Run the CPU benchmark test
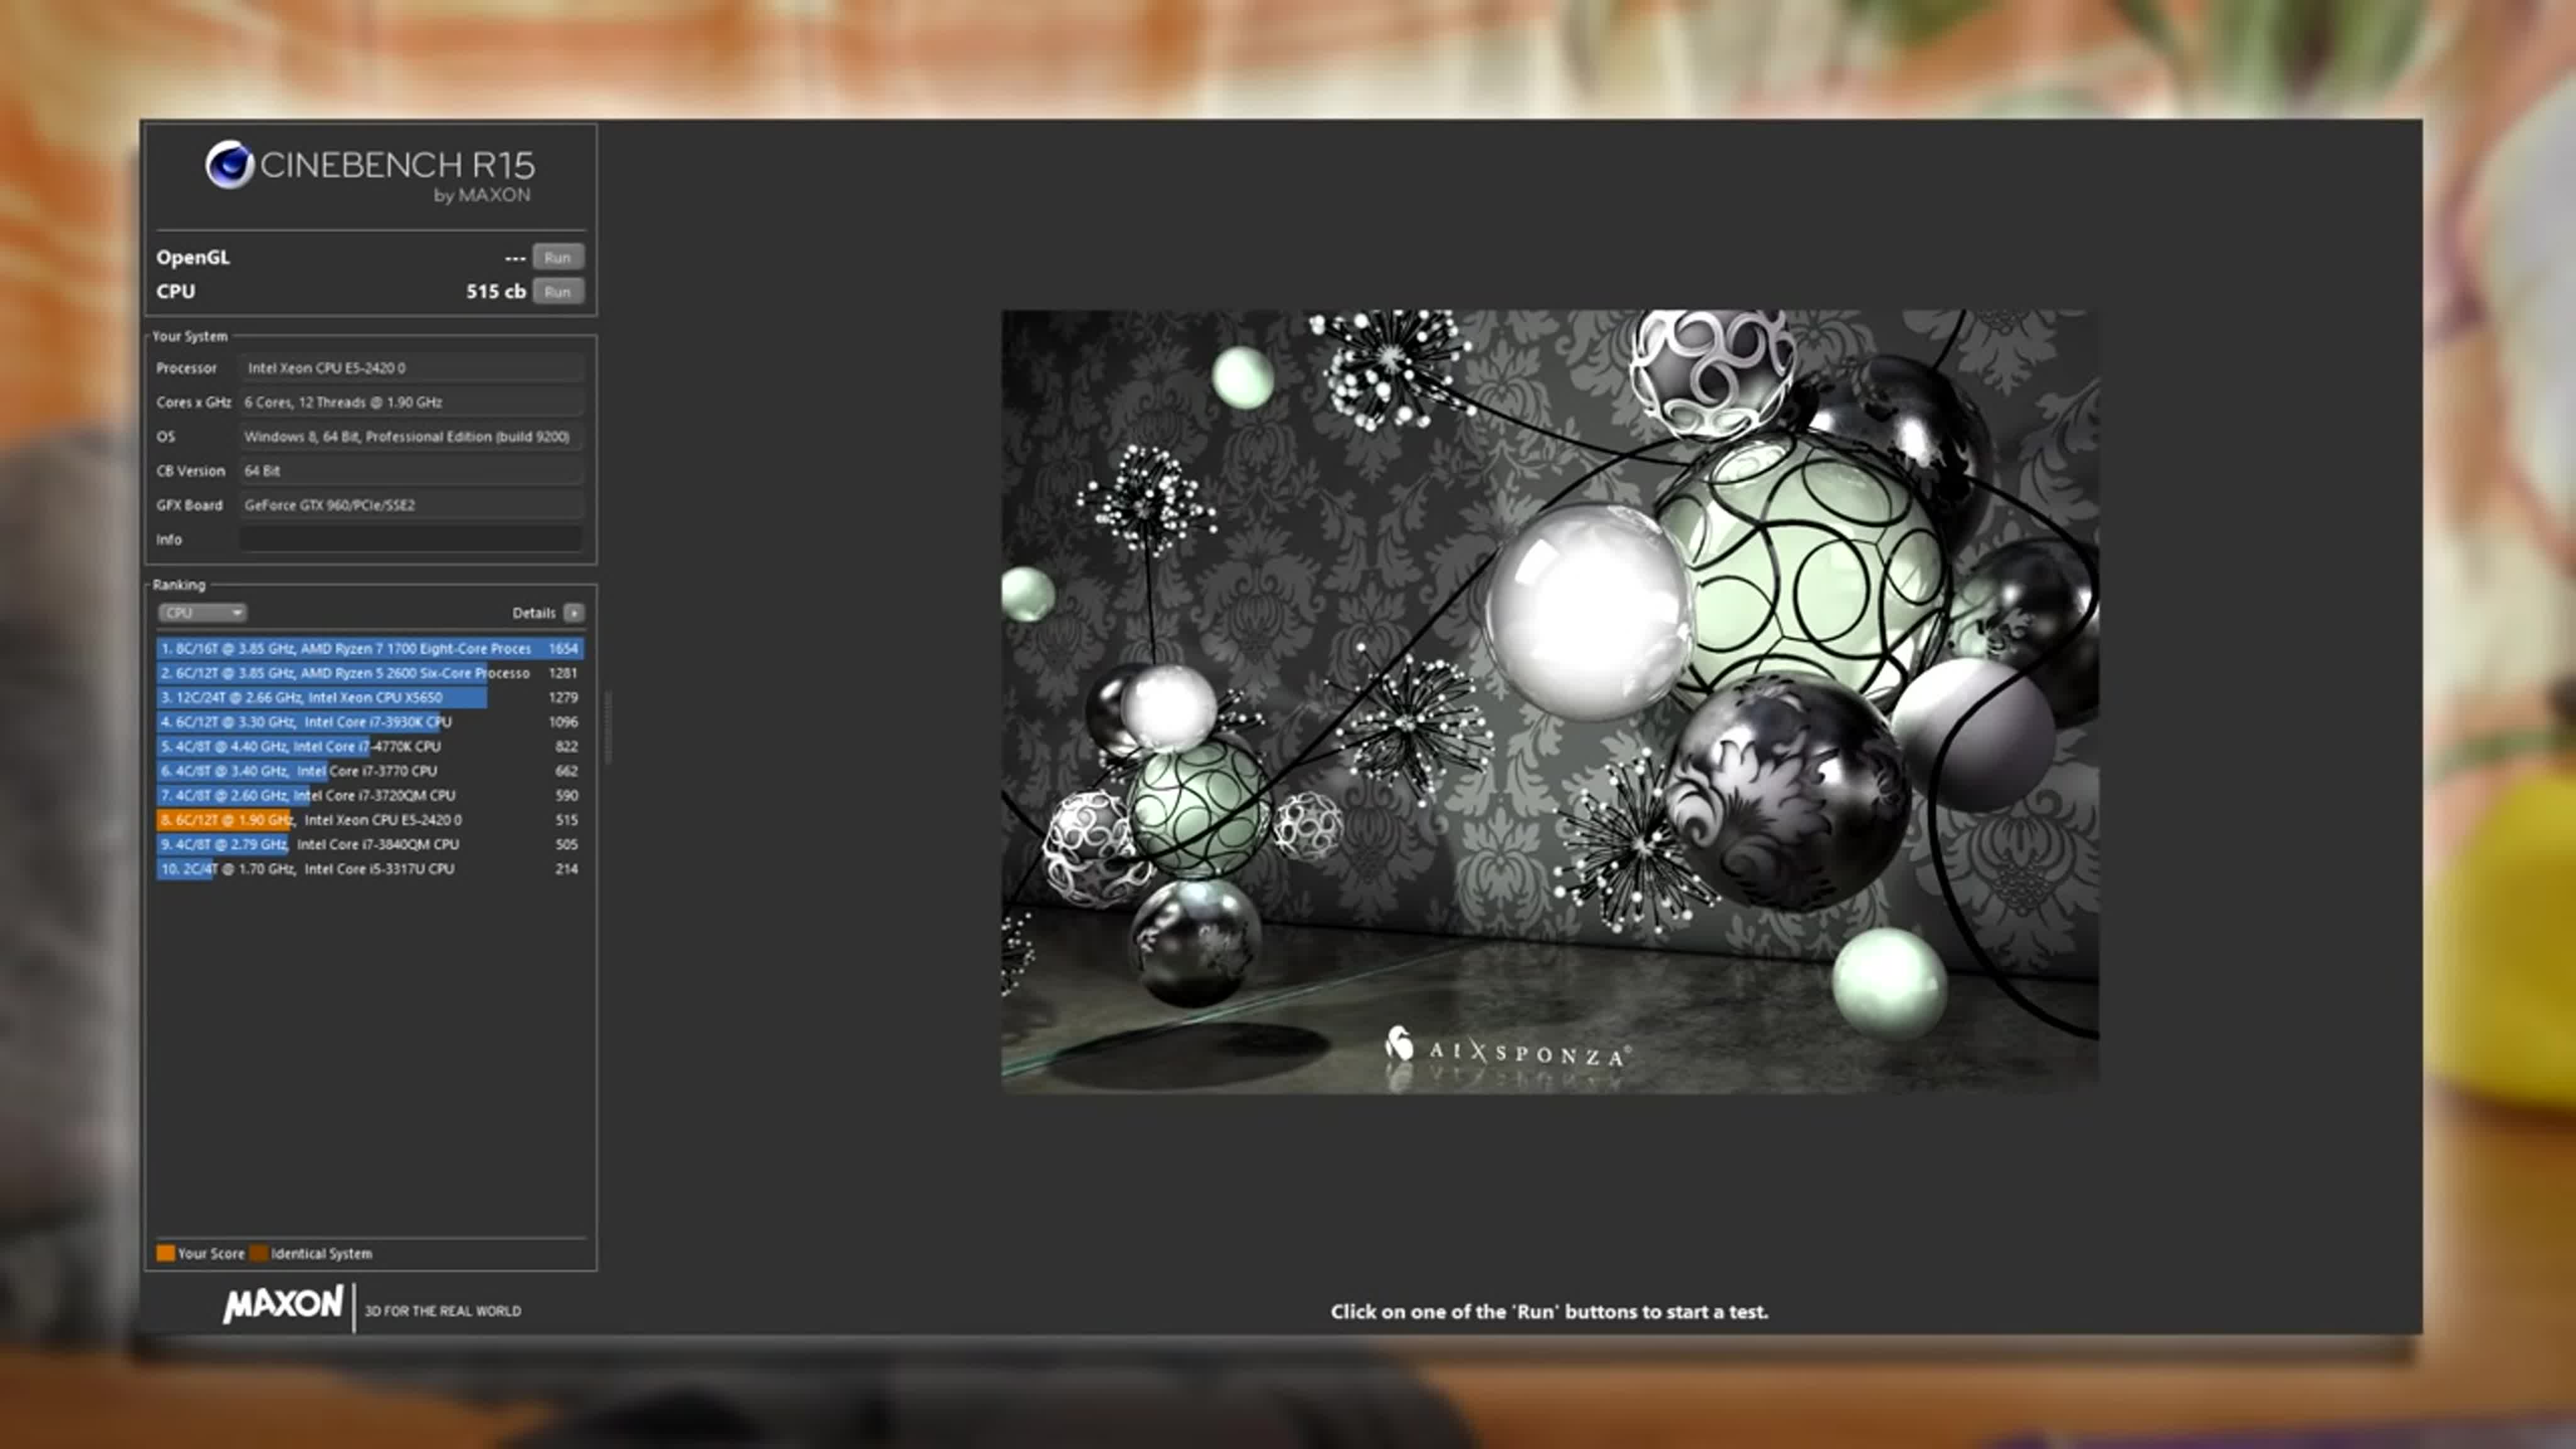Image resolution: width=2576 pixels, height=1449 pixels. 557,292
